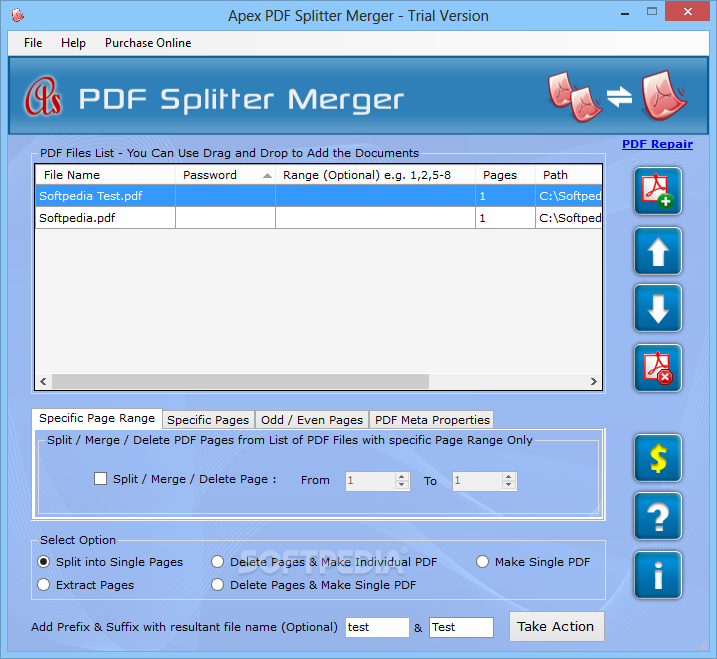This screenshot has width=717, height=659.
Task: Click the Range cell of Softpedia Test.pdf
Action: [x=375, y=196]
